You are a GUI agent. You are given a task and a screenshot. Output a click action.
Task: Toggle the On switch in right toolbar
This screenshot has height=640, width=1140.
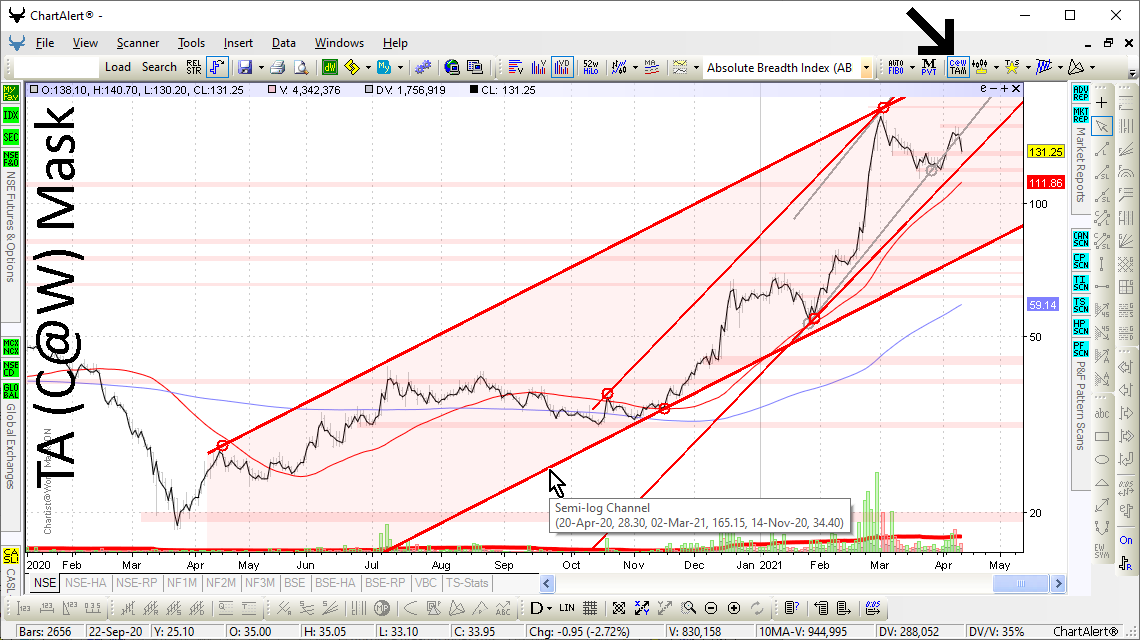(1125, 540)
